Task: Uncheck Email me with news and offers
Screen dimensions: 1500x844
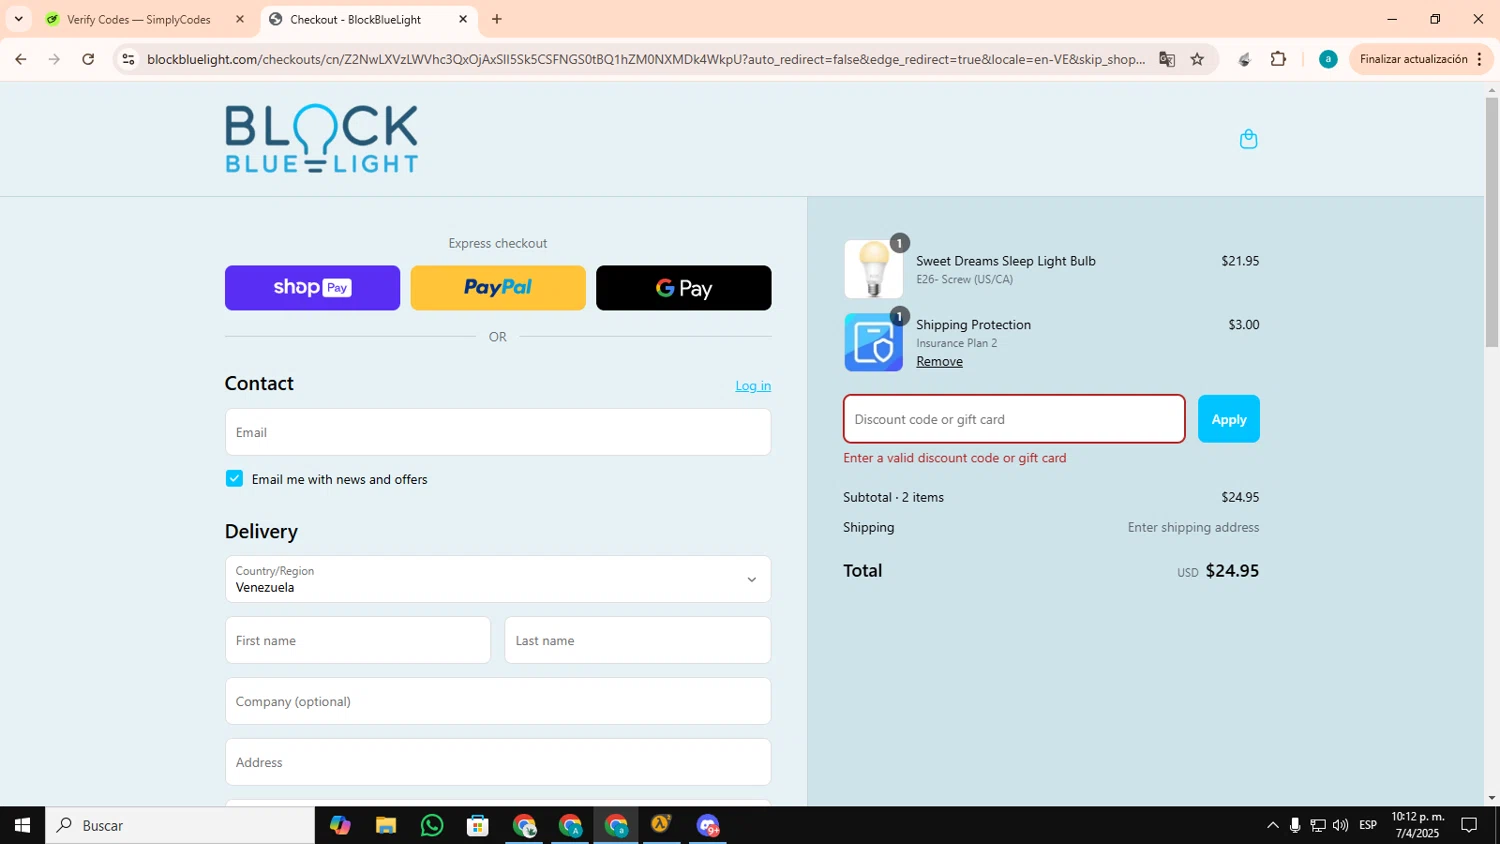Action: (x=234, y=479)
